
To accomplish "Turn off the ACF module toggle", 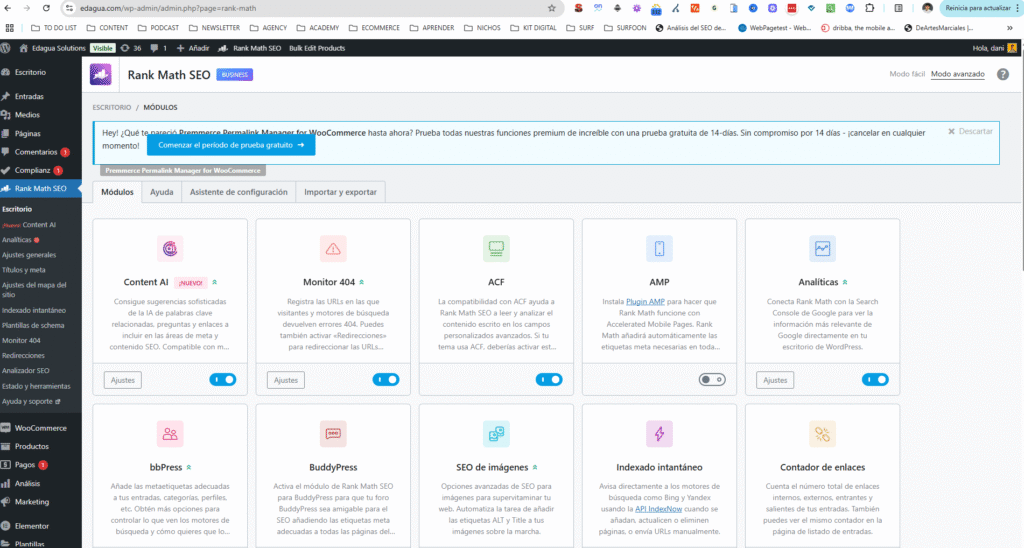I will (548, 380).
